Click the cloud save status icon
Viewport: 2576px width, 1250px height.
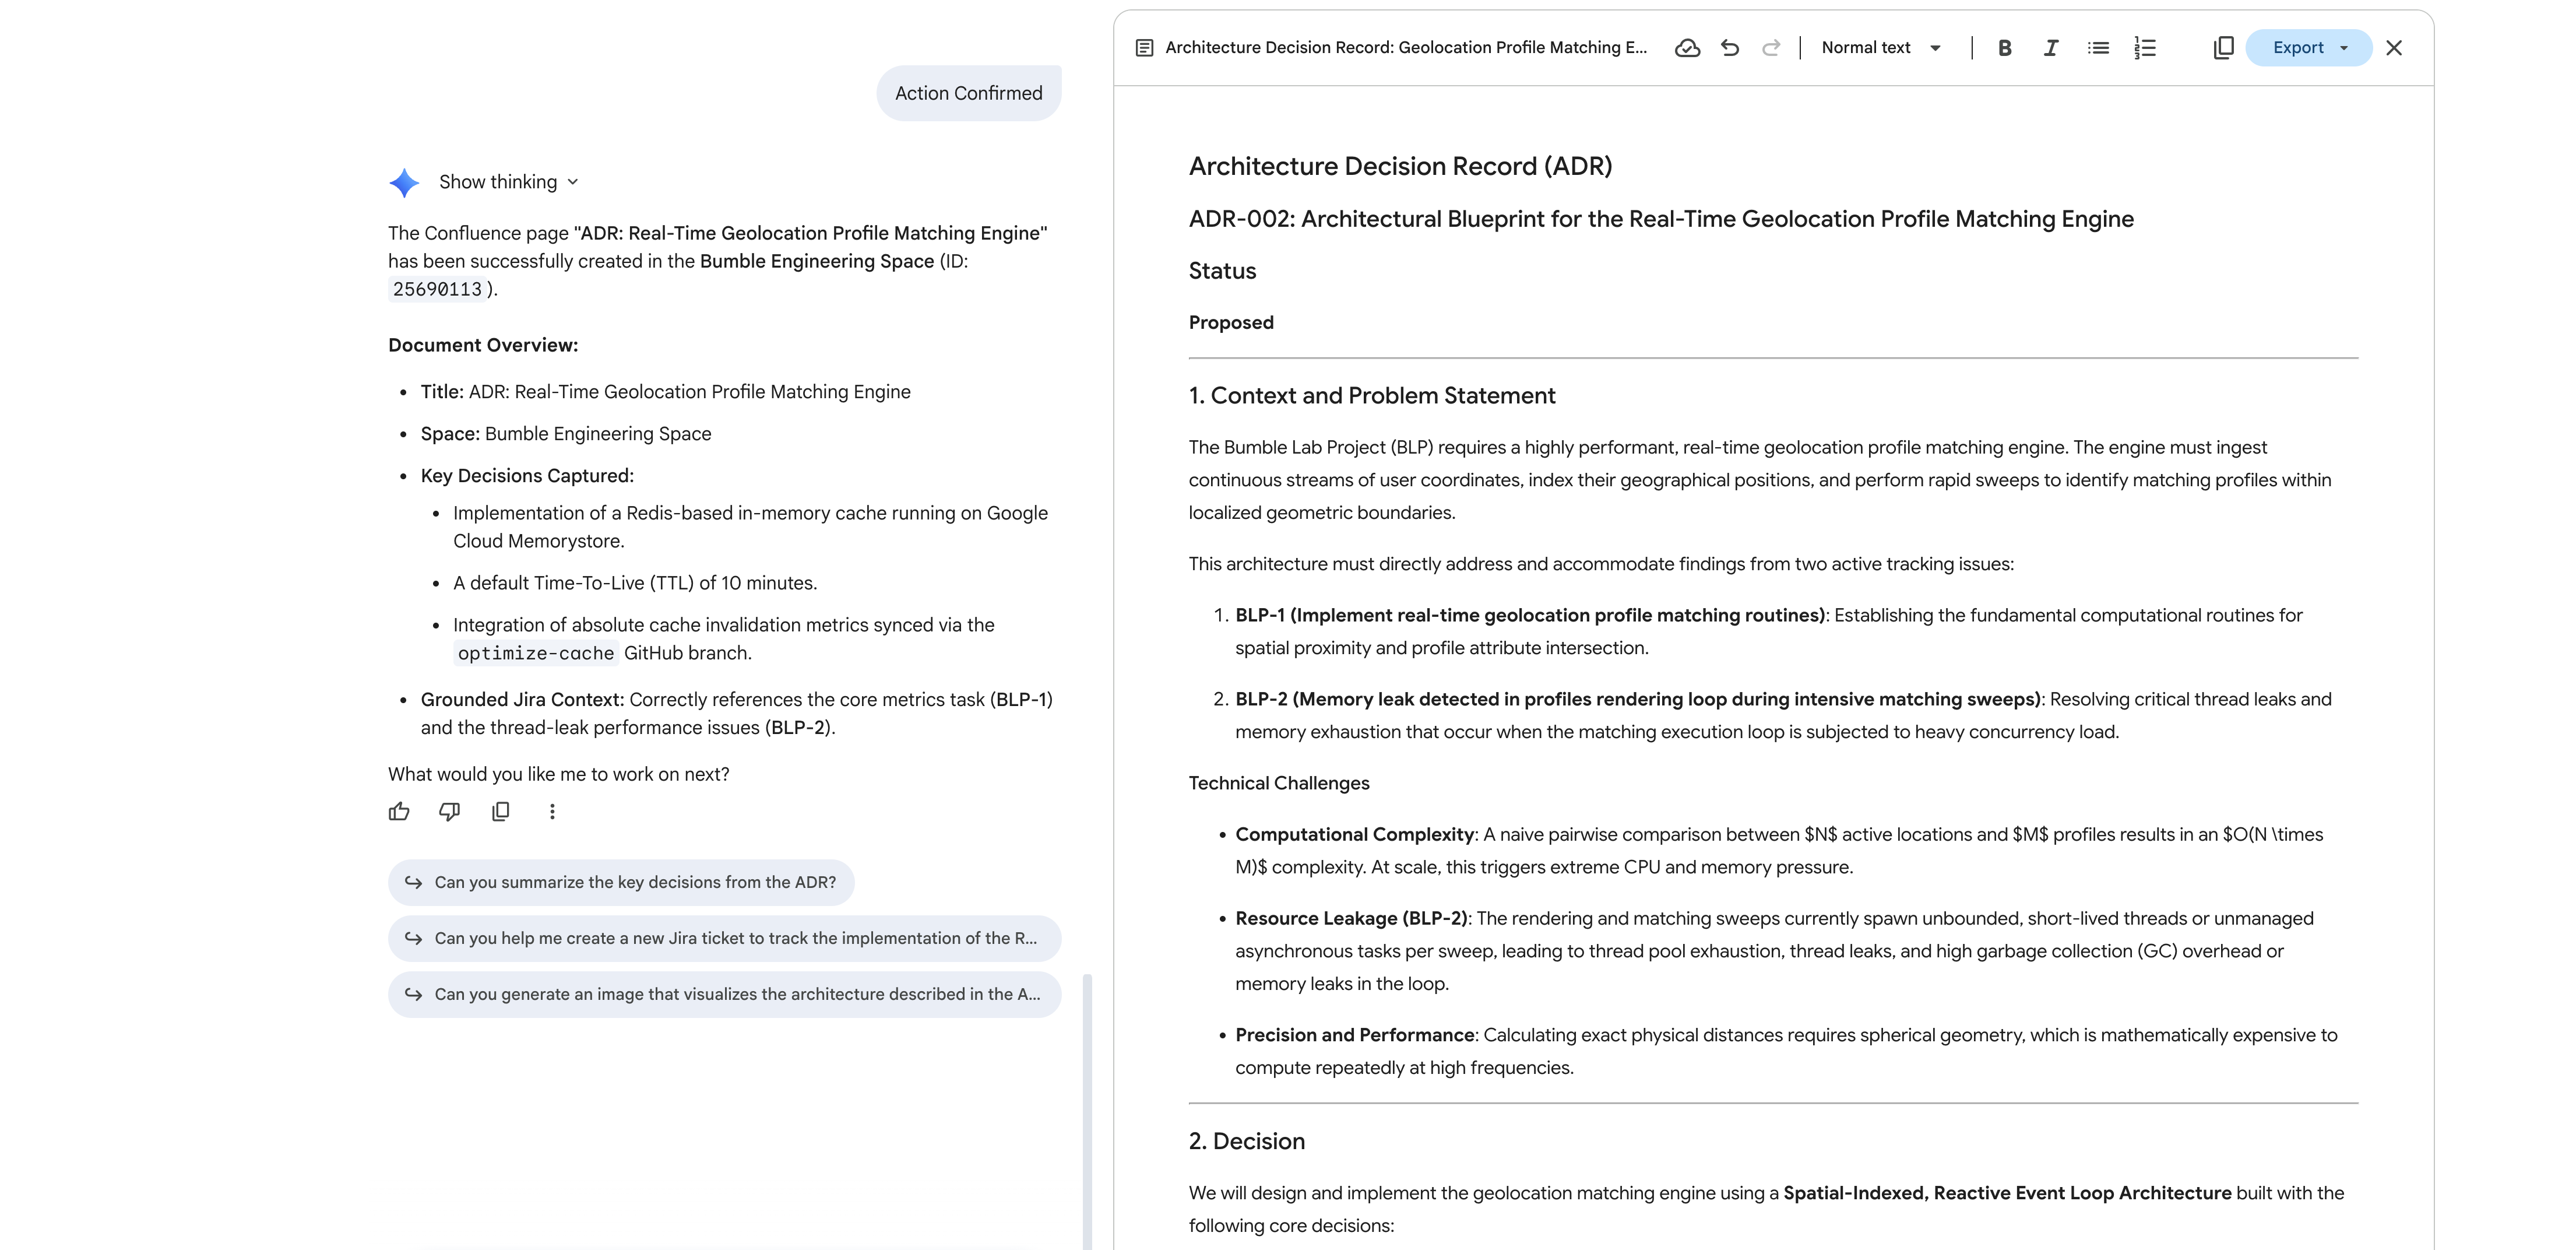tap(1687, 48)
